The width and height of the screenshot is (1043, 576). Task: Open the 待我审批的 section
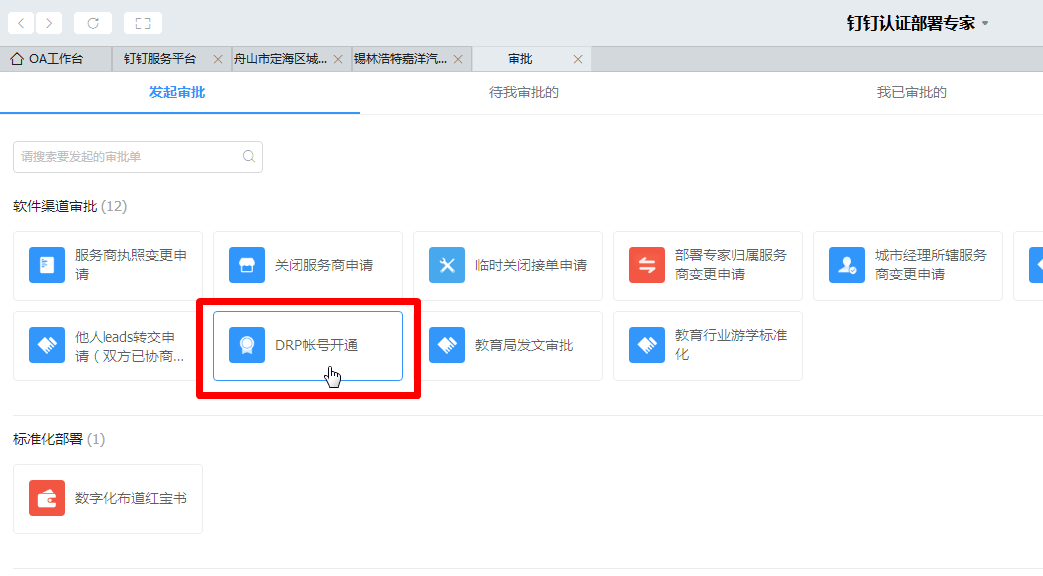pos(523,92)
